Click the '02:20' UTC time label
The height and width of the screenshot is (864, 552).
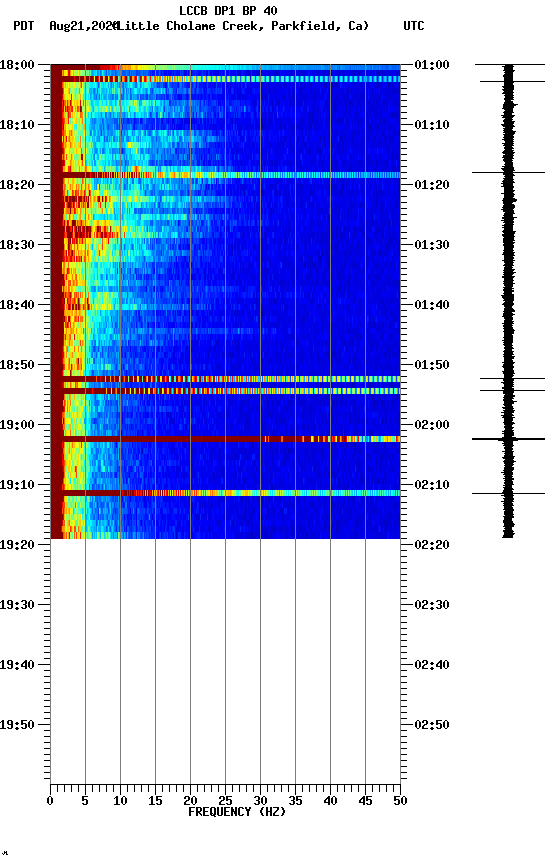[x=432, y=545]
